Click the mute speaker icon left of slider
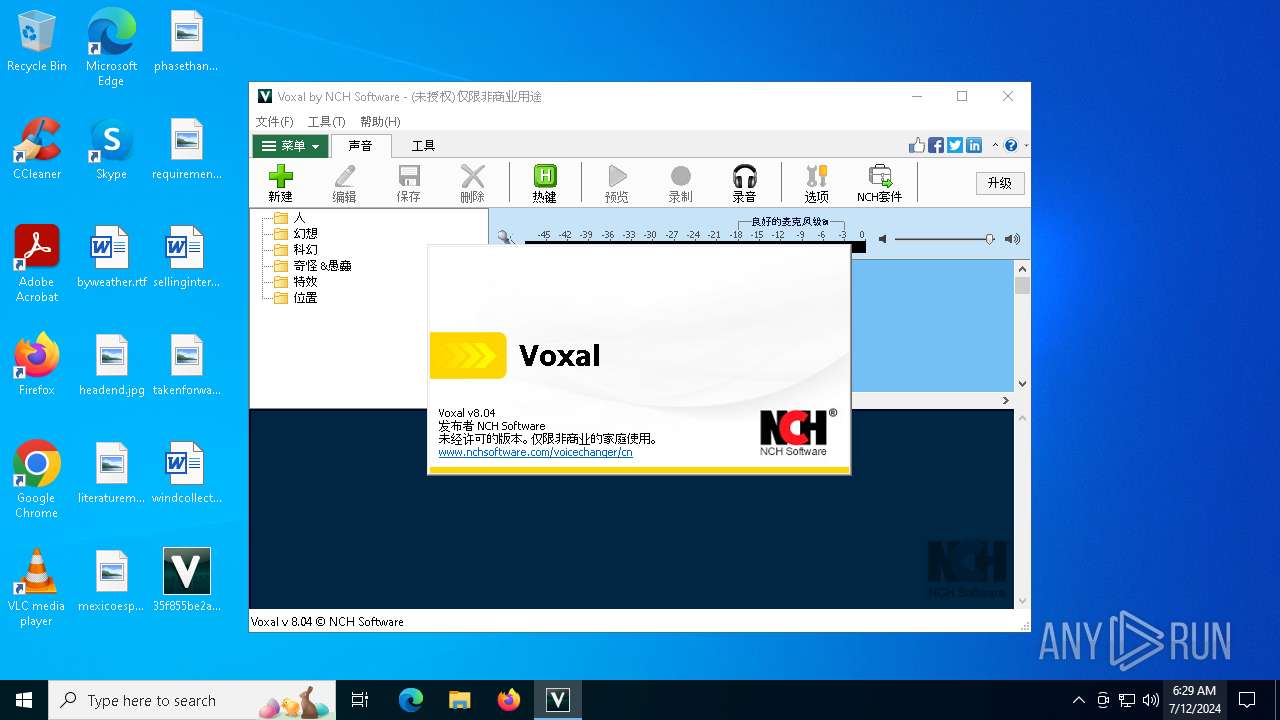The width and height of the screenshot is (1280, 720). [x=882, y=239]
